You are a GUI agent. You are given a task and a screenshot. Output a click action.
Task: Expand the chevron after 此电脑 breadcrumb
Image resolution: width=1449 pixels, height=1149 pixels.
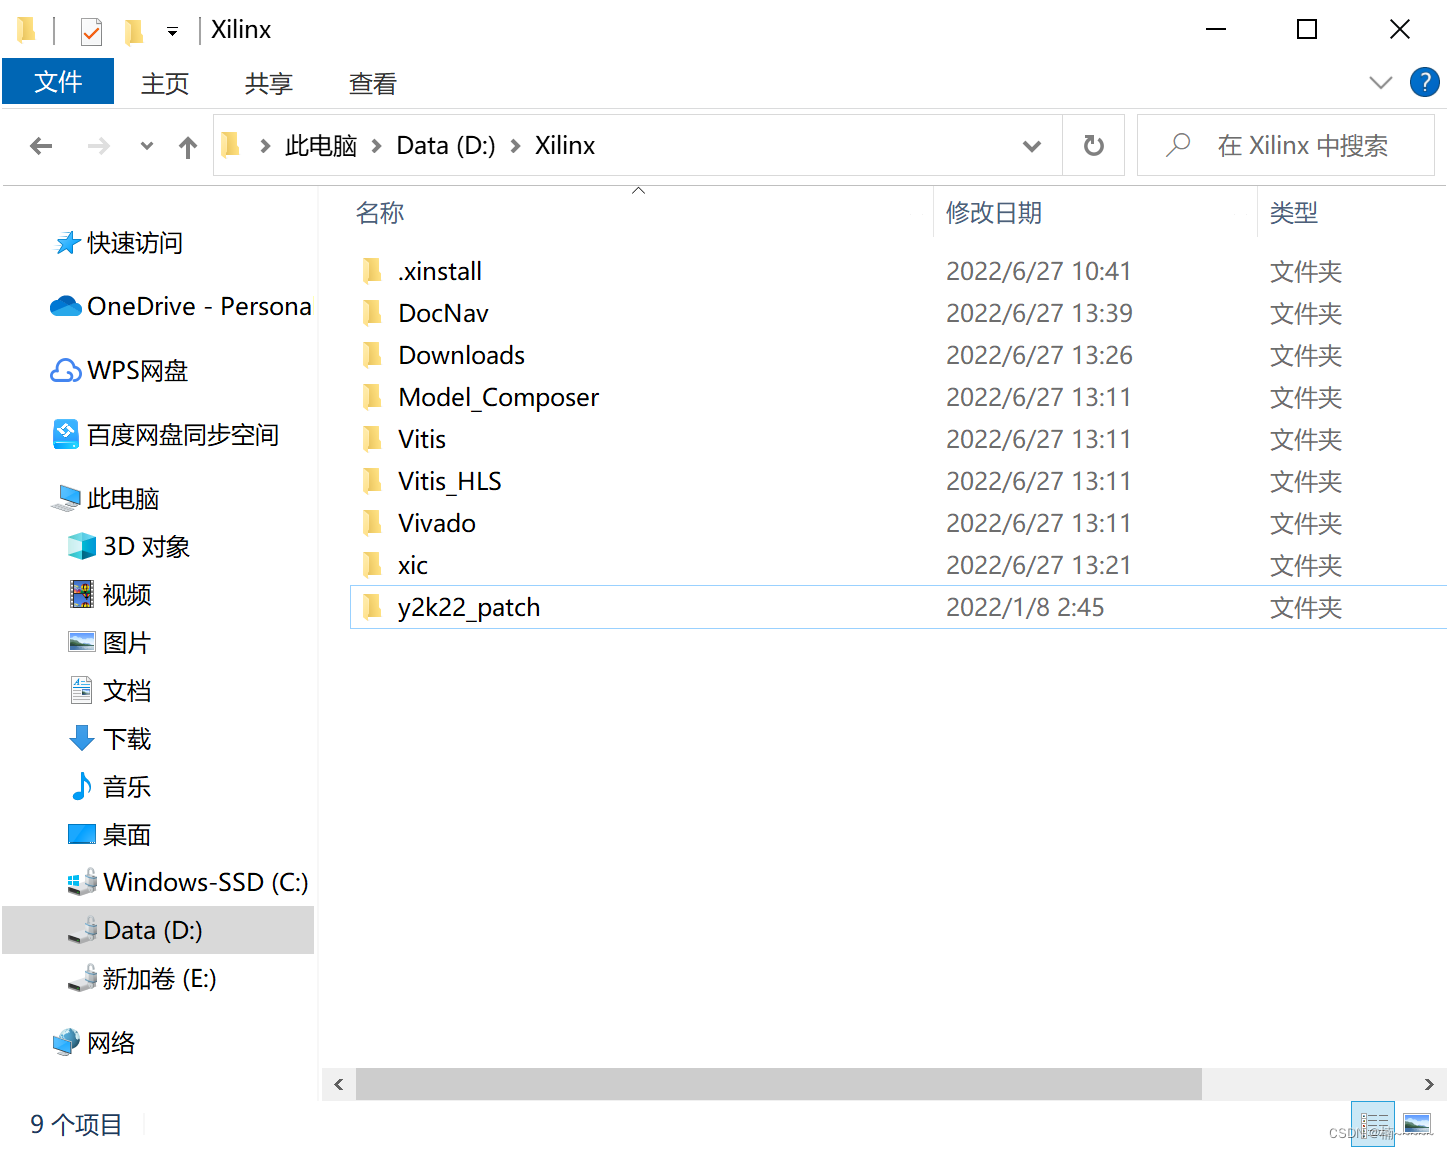point(377,146)
